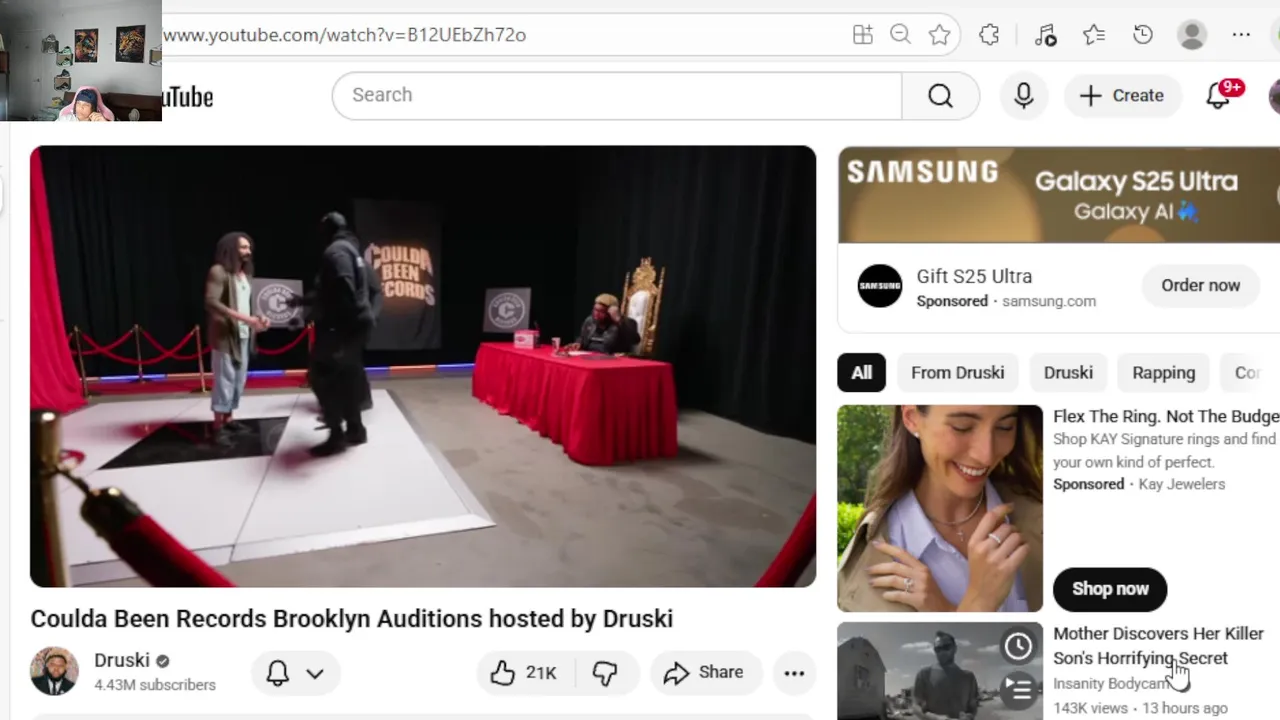Select the All filter chip
Screen dimensions: 1280x720
pyautogui.click(x=861, y=373)
